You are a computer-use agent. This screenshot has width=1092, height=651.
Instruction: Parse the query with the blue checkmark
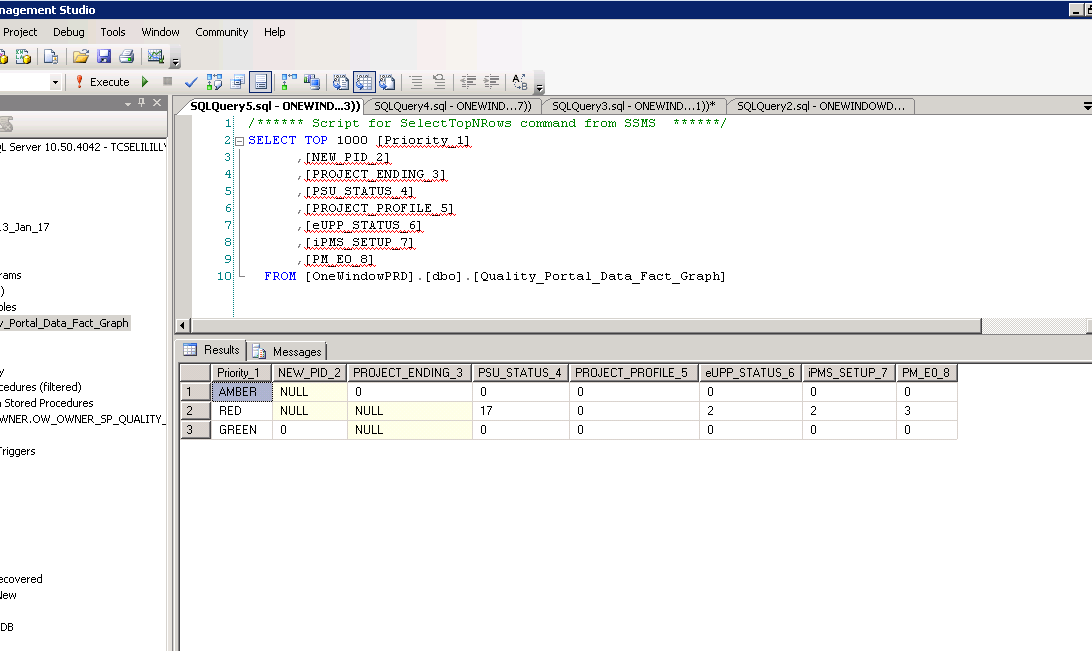point(191,82)
